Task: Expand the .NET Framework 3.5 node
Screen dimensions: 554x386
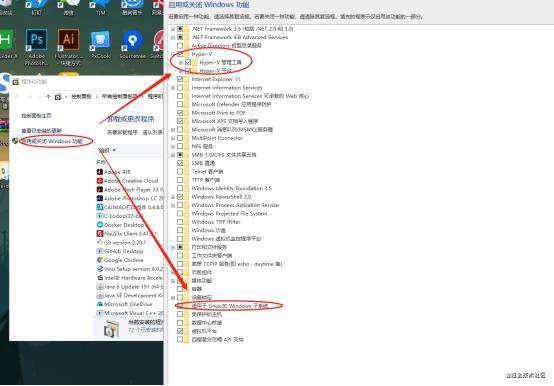Action: (173, 29)
